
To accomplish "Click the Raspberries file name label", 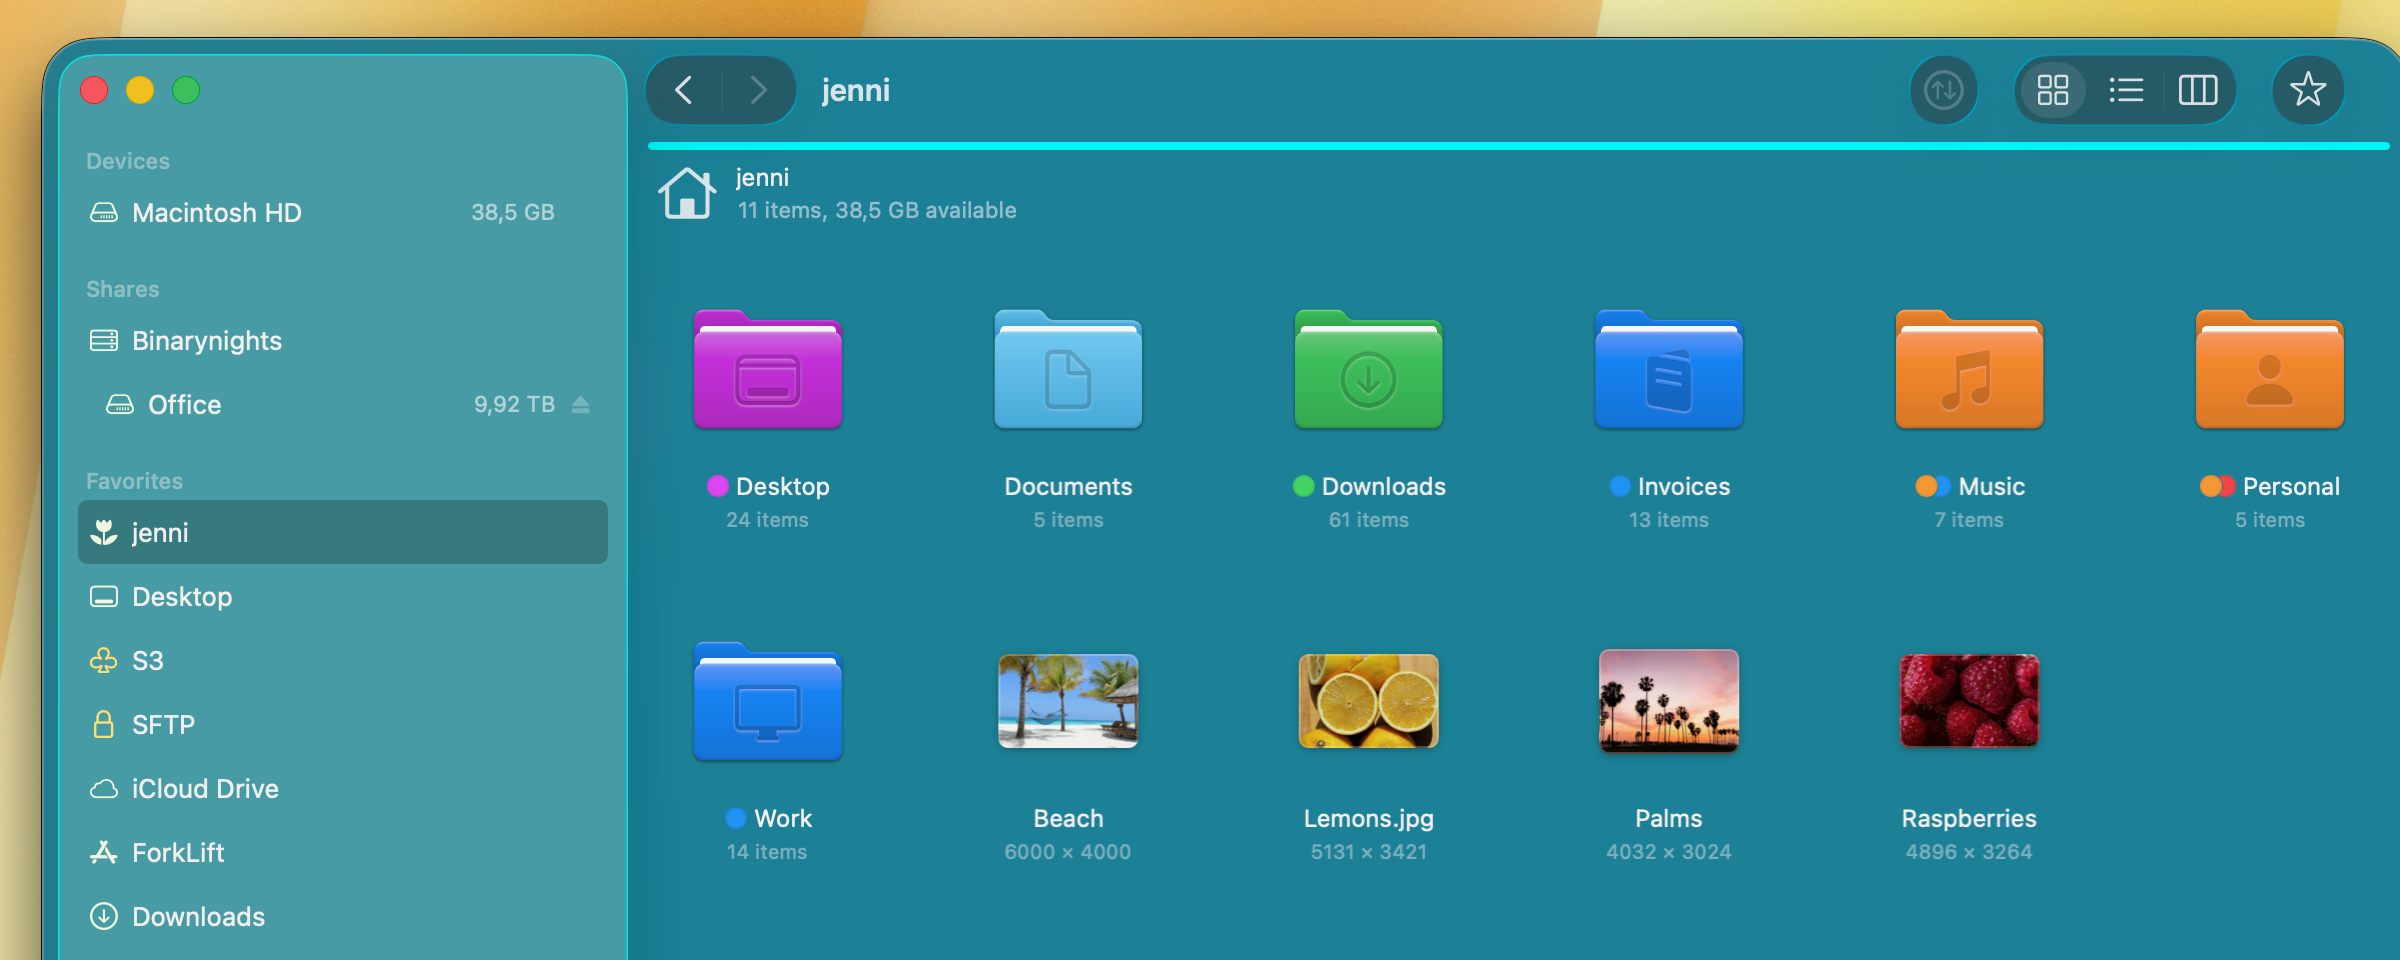I will 1969,819.
